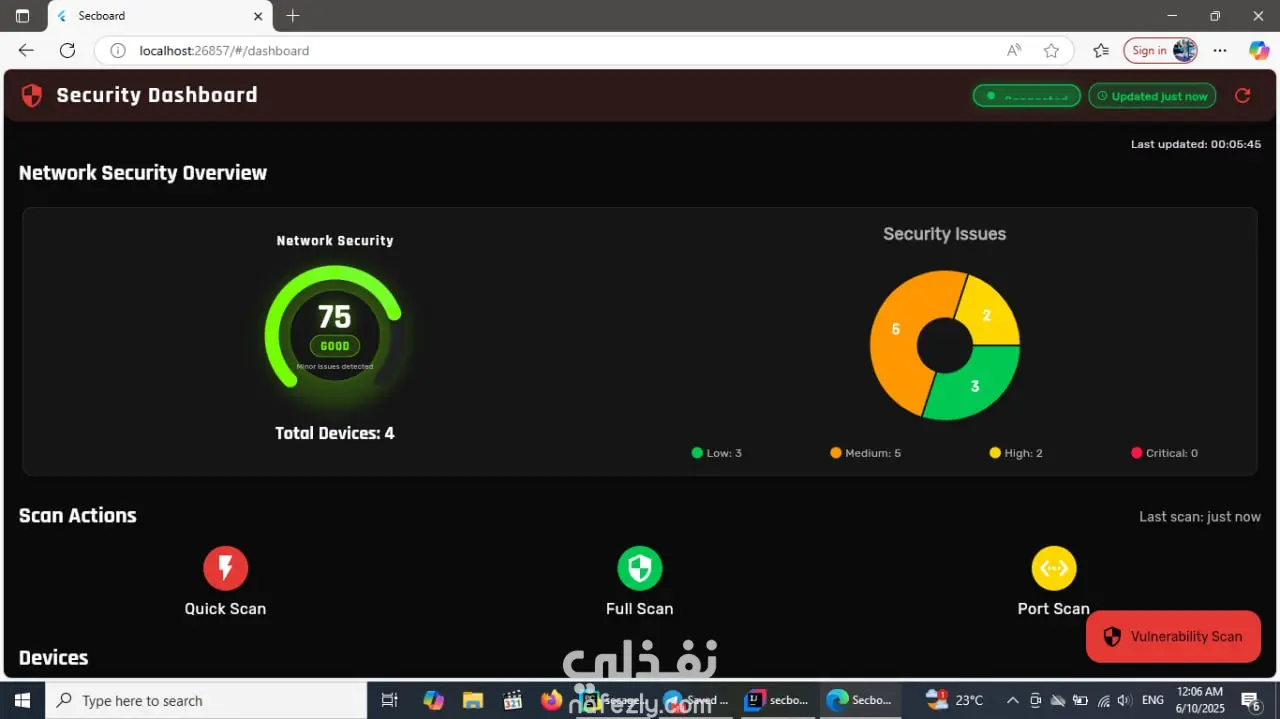Switch to the Edge Secbo... taskbar window
Image resolution: width=1280 pixels, height=719 pixels.
pos(860,700)
